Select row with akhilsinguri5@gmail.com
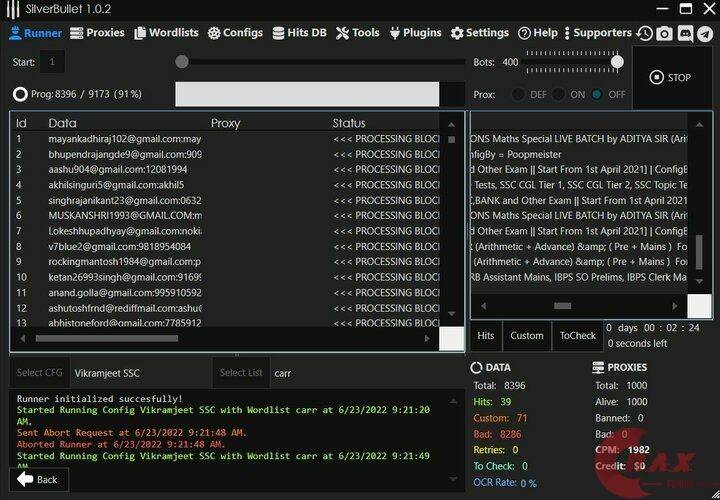 (x=225, y=185)
